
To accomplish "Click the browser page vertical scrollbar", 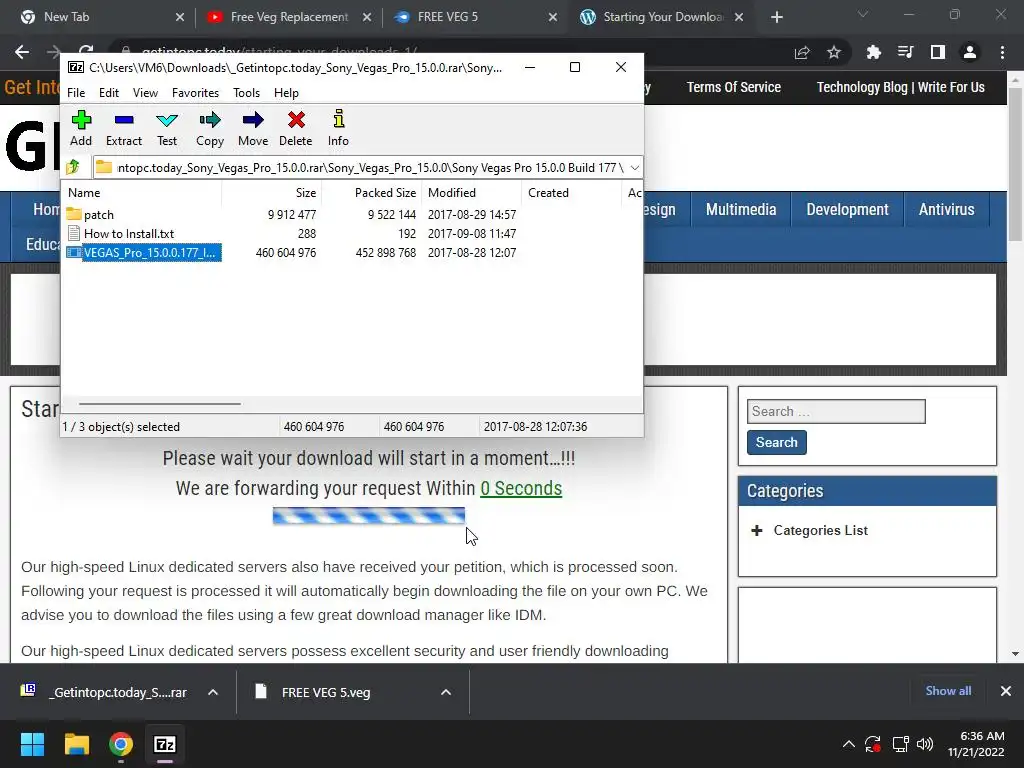I will [x=1015, y=163].
